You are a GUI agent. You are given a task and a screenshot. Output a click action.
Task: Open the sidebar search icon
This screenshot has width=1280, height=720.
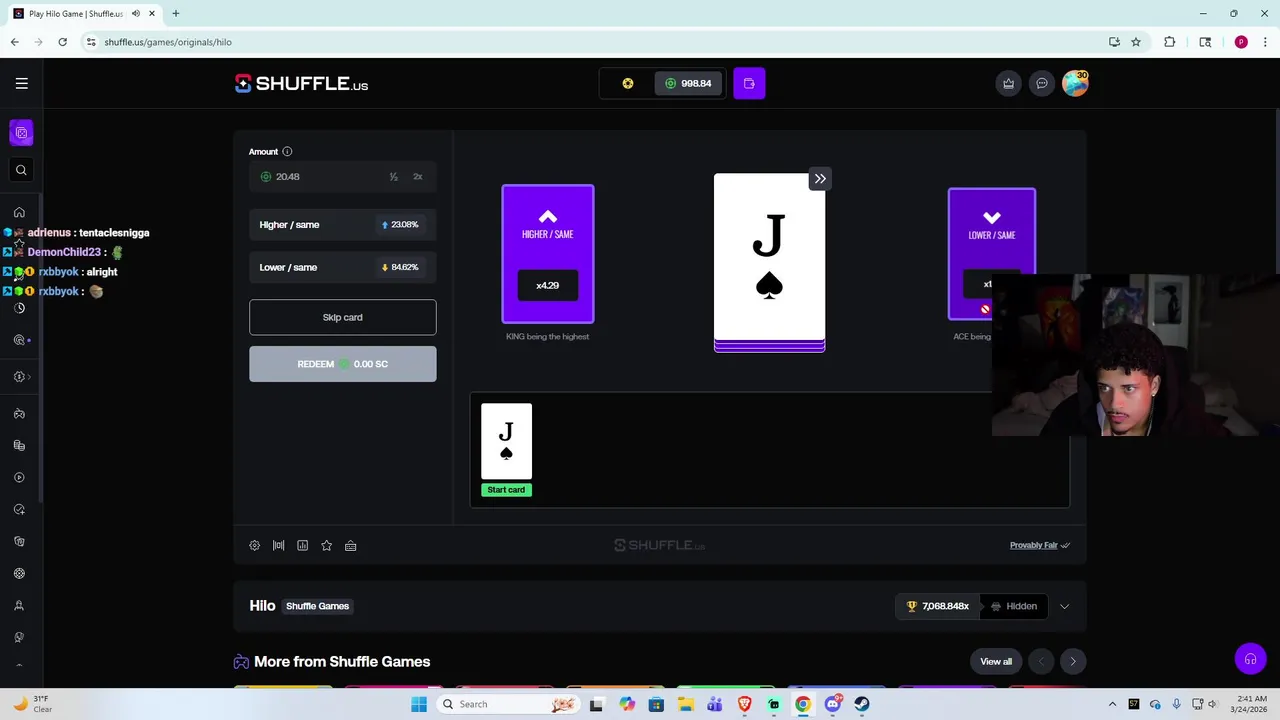coord(21,170)
